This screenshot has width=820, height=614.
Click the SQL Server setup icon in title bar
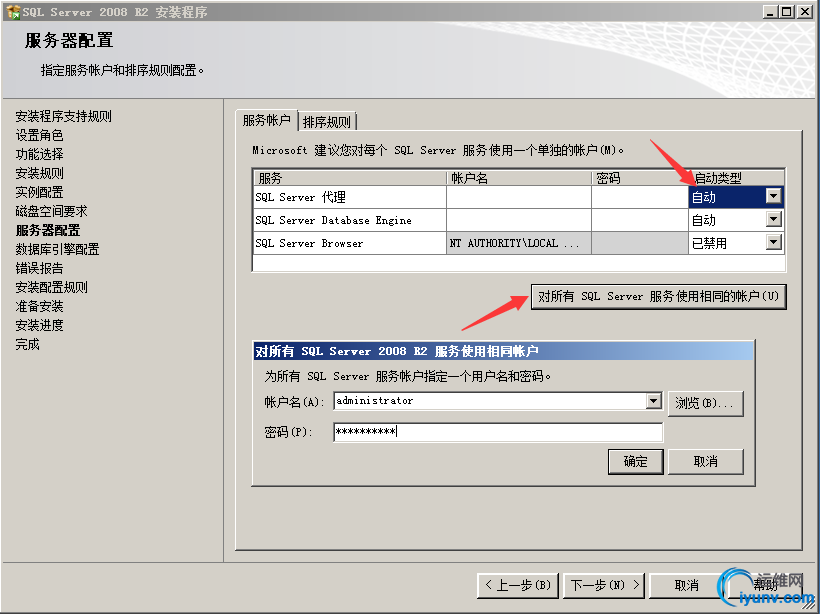point(13,12)
